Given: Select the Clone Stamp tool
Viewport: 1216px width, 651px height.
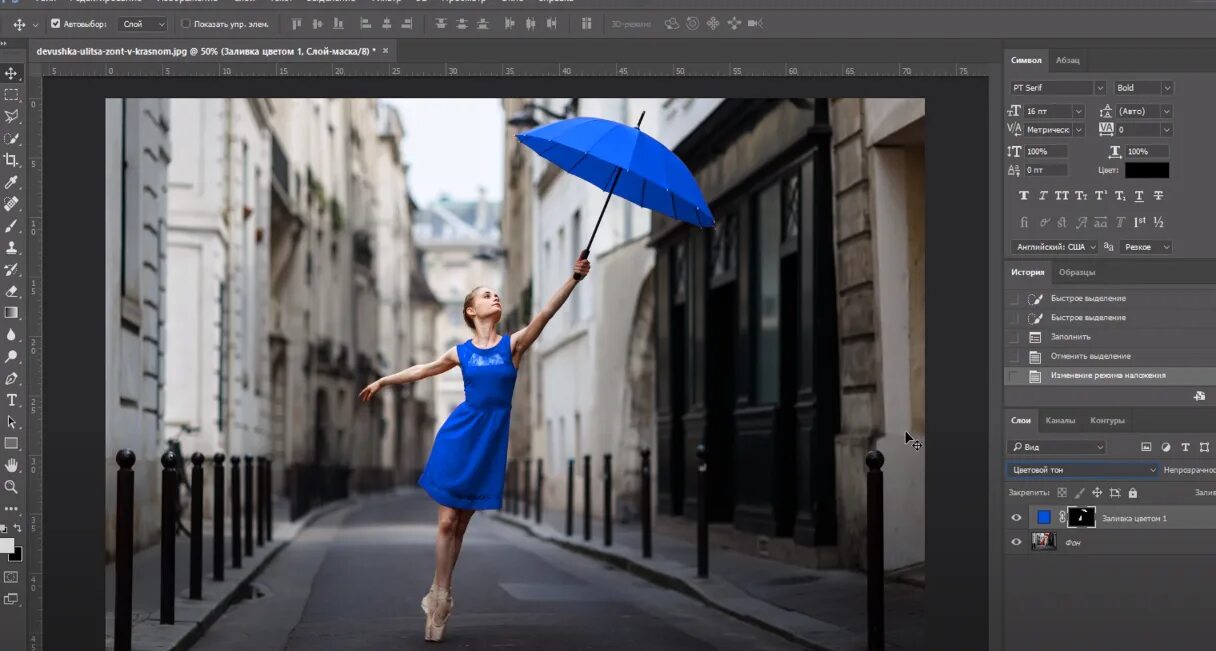Looking at the screenshot, I should click(11, 247).
